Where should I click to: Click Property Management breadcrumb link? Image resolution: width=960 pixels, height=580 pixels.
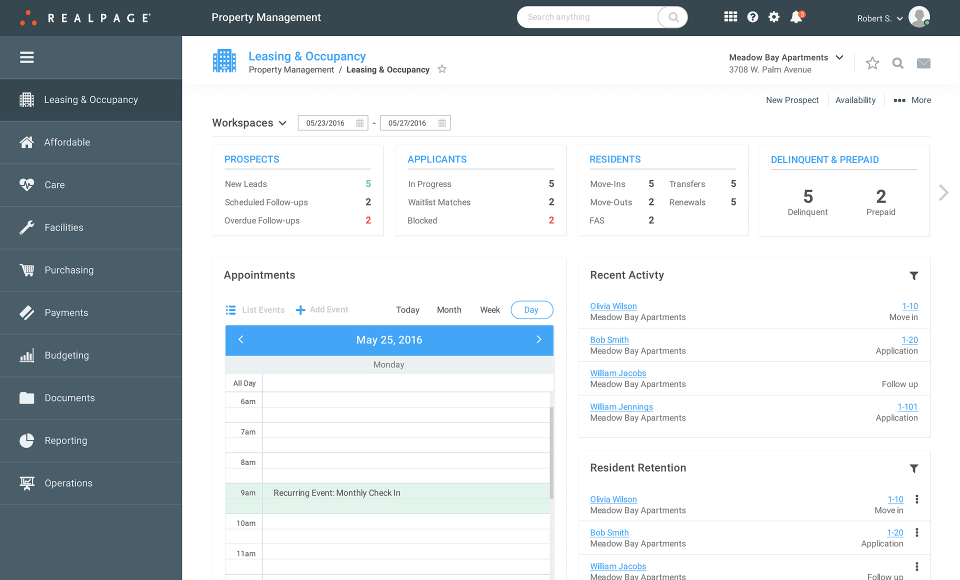tap(291, 70)
